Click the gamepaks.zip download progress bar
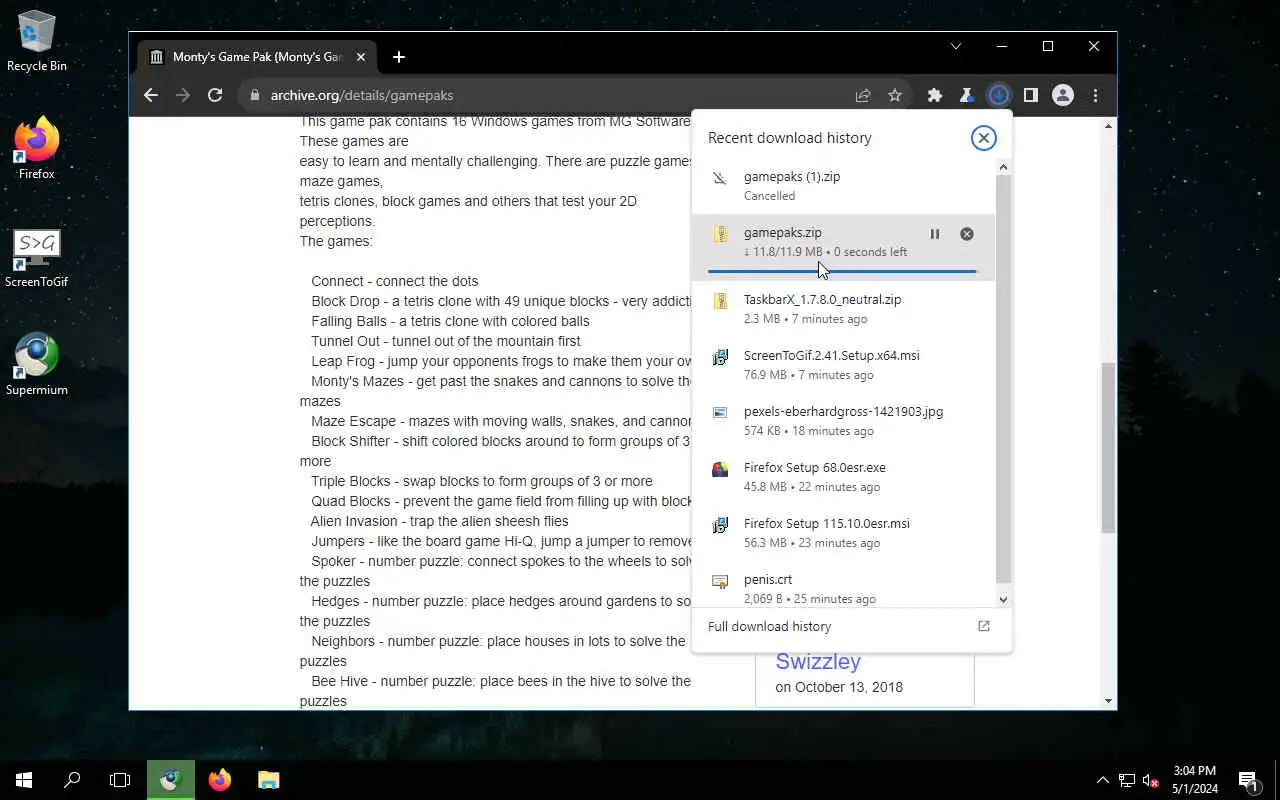 coord(842,271)
